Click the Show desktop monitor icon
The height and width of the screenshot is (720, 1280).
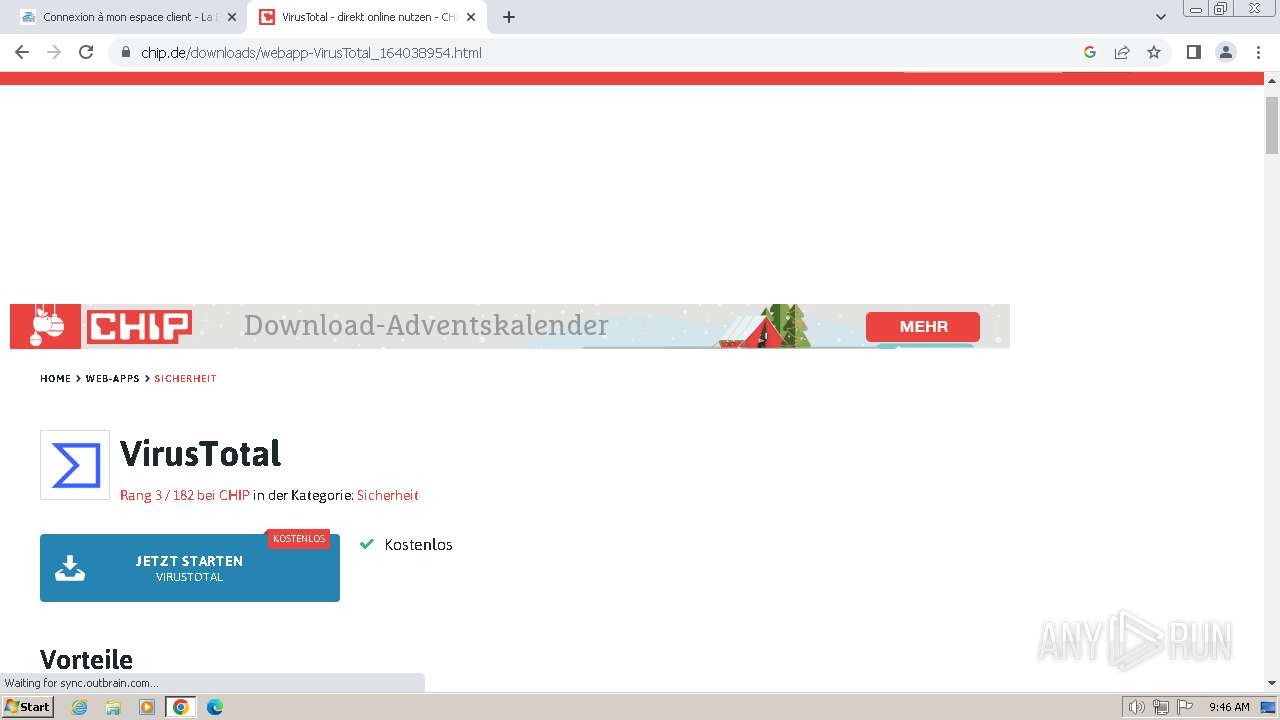pyautogui.click(x=1269, y=707)
